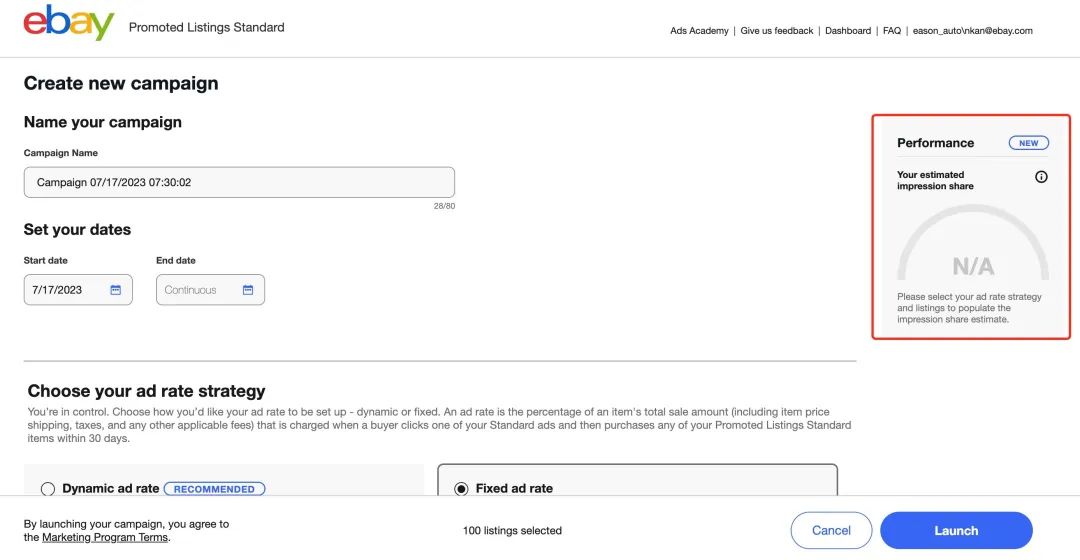This screenshot has height=560, width=1080.
Task: Click the Campaign Name text field
Action: pyautogui.click(x=239, y=182)
